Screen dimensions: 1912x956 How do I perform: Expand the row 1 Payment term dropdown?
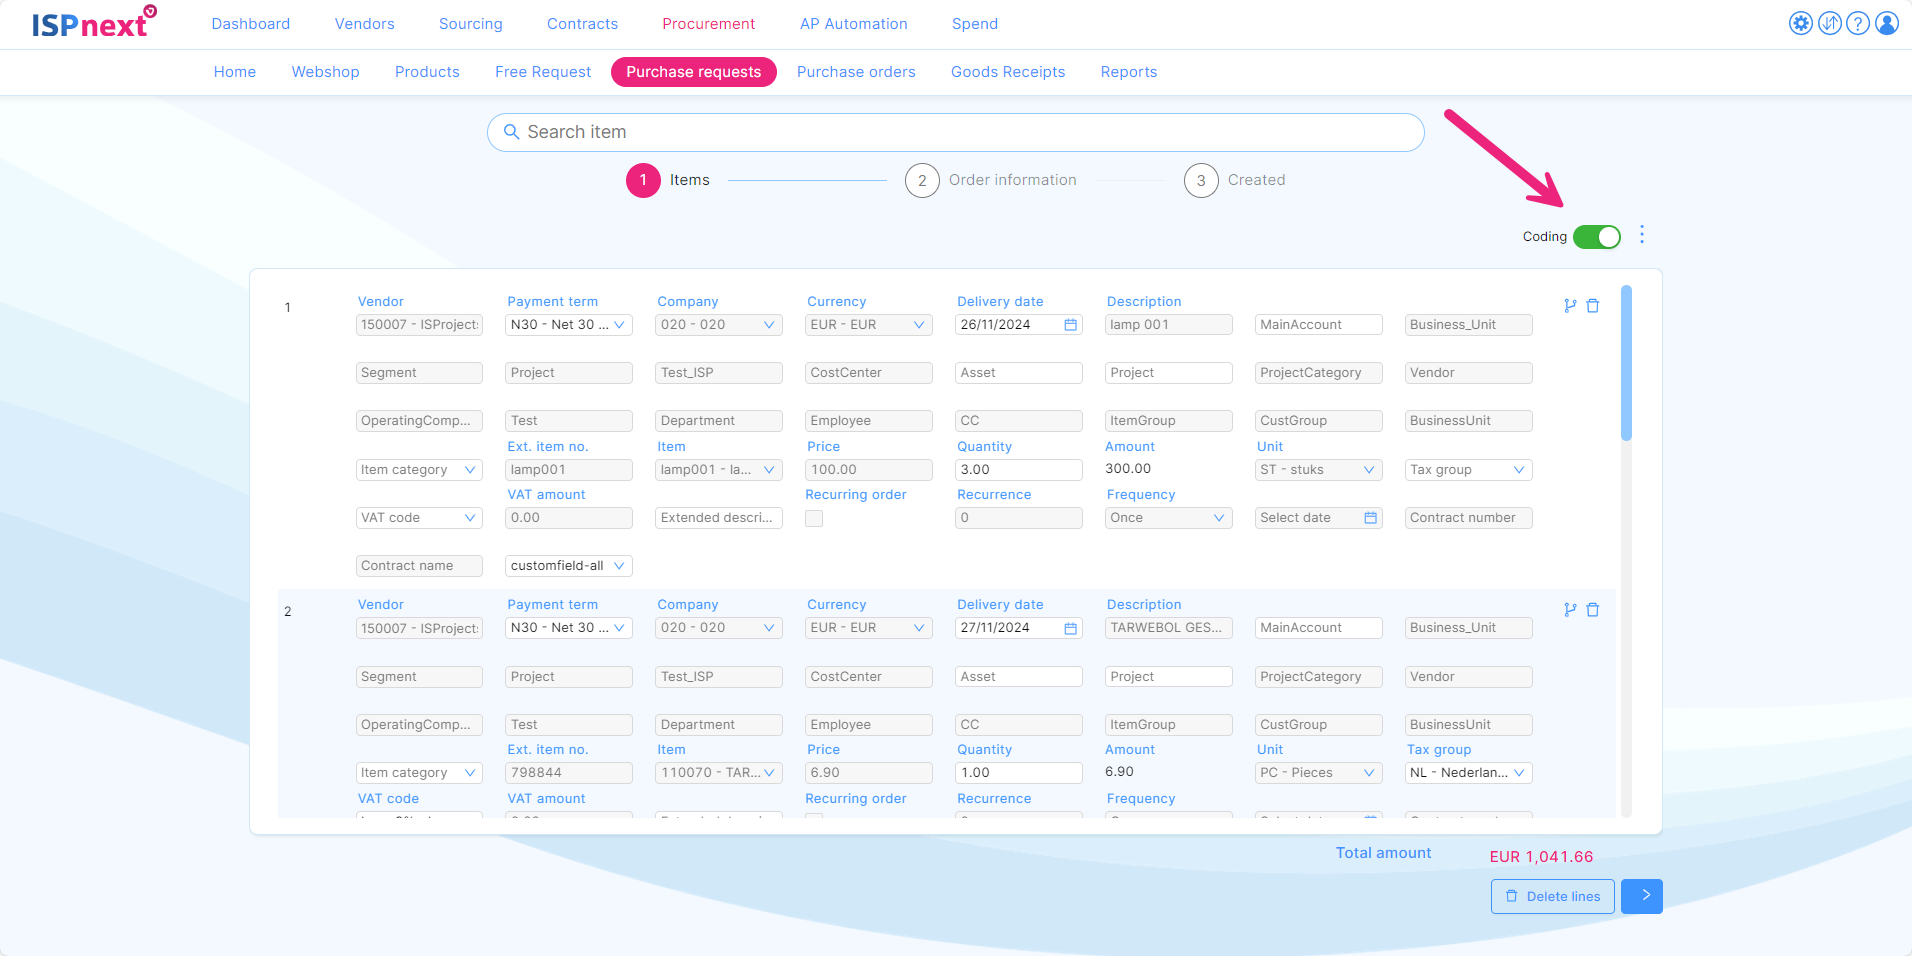(568, 325)
